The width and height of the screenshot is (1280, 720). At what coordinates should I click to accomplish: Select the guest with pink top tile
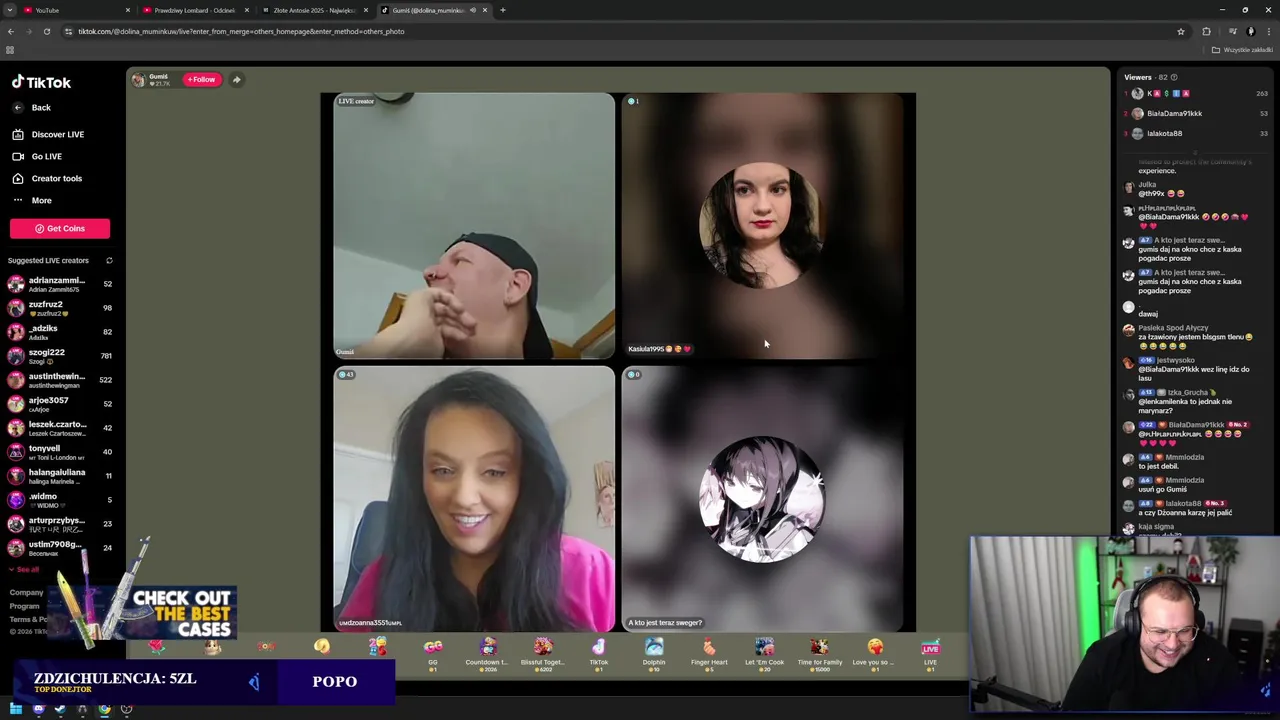coord(474,498)
